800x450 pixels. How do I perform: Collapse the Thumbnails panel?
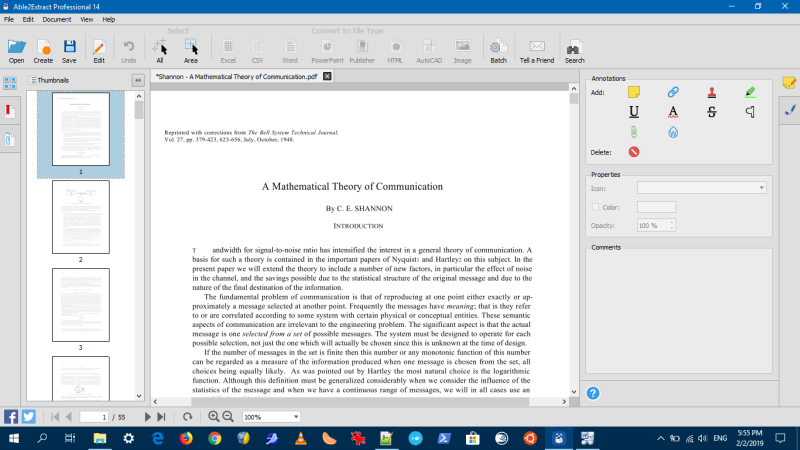click(138, 80)
